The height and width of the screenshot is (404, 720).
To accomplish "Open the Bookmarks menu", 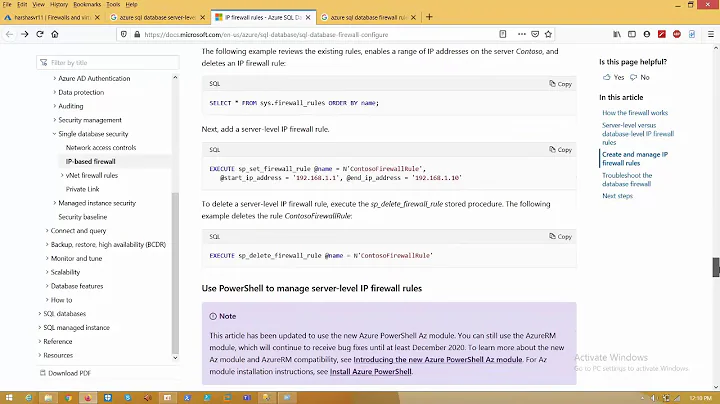I will (x=87, y=4).
